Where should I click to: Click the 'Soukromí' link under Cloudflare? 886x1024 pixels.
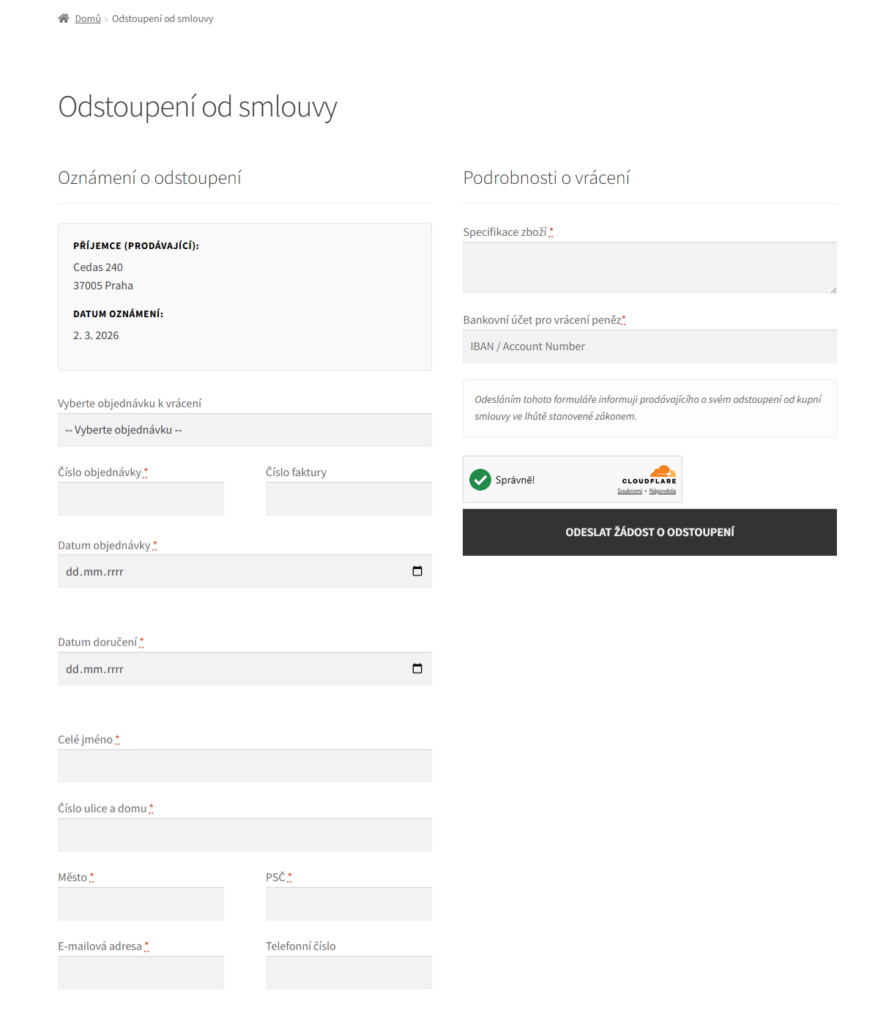pos(629,488)
